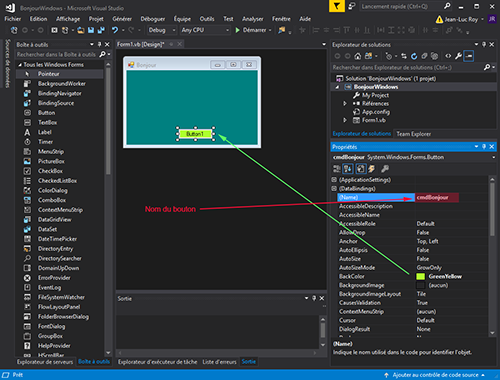Click Home icon in Solution Explorer toolbar

click(x=358, y=56)
